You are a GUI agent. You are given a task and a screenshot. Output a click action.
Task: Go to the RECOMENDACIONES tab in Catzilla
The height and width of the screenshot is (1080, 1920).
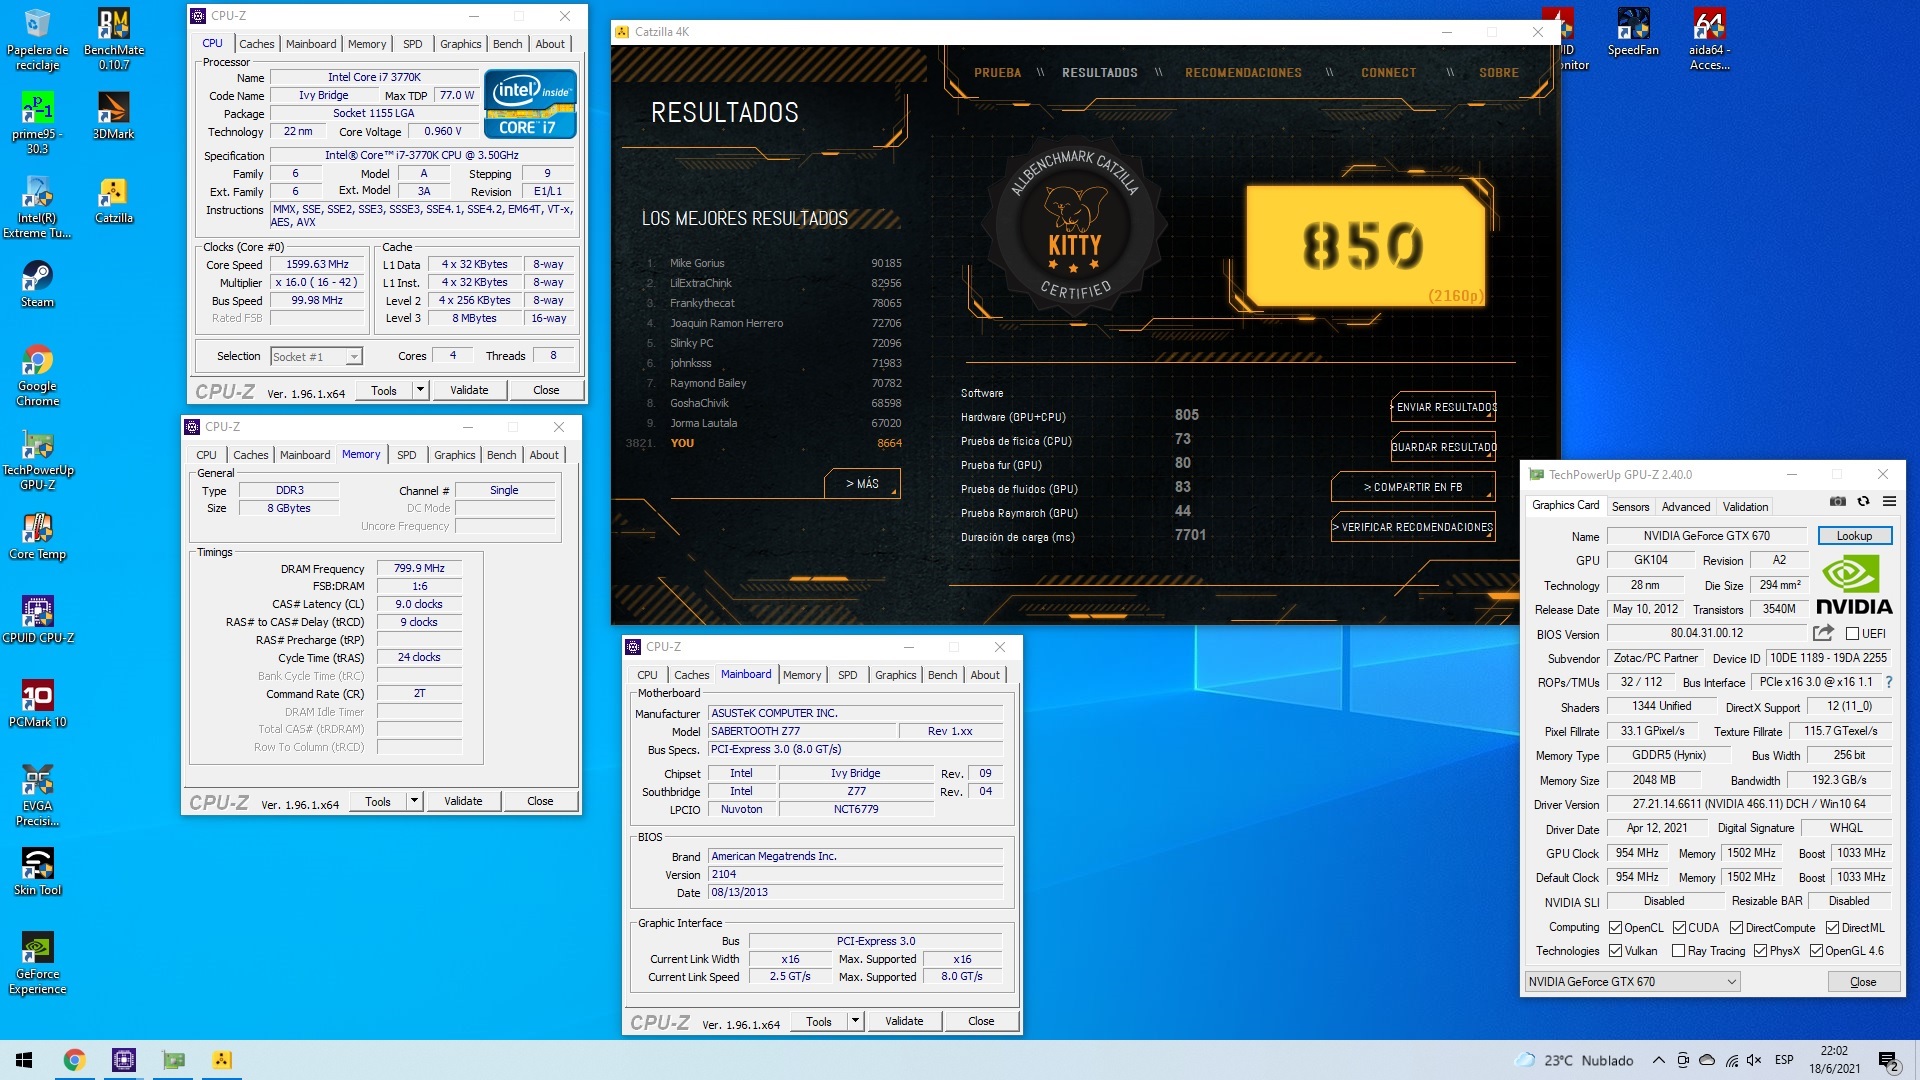[1243, 73]
